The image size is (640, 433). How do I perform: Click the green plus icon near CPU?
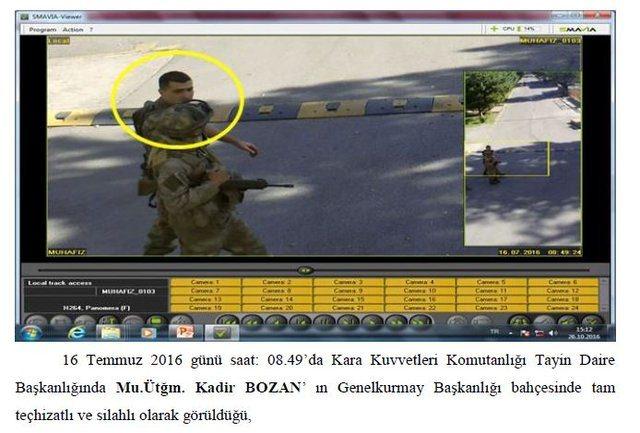(493, 30)
